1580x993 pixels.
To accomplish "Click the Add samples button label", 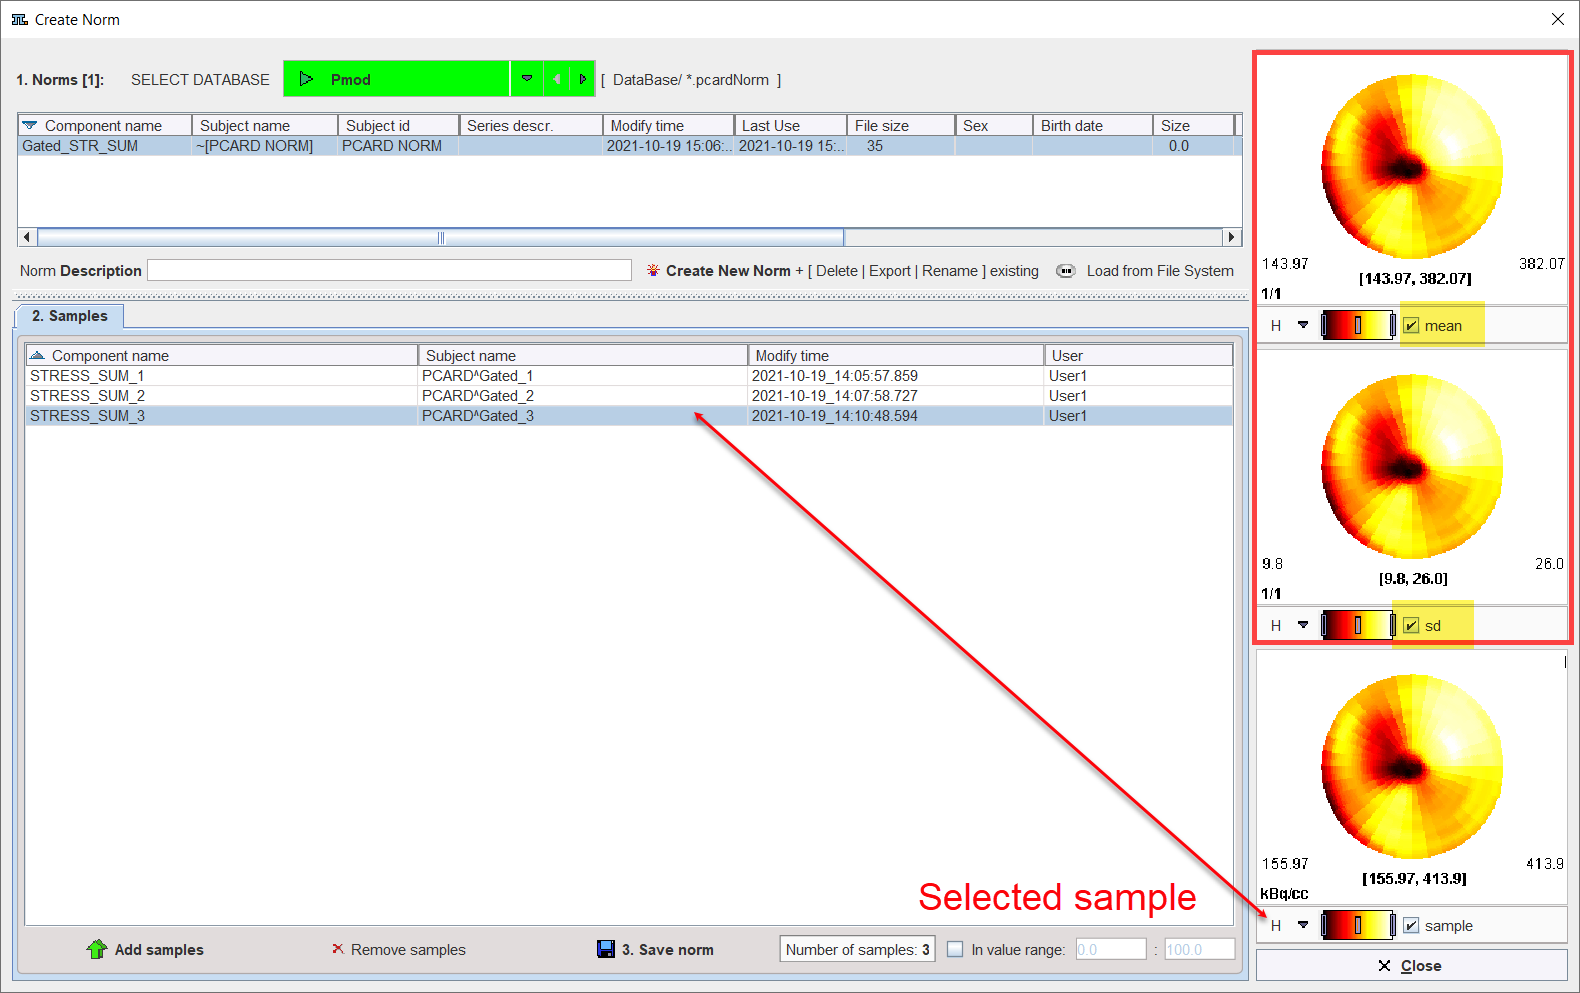I will click(x=159, y=950).
